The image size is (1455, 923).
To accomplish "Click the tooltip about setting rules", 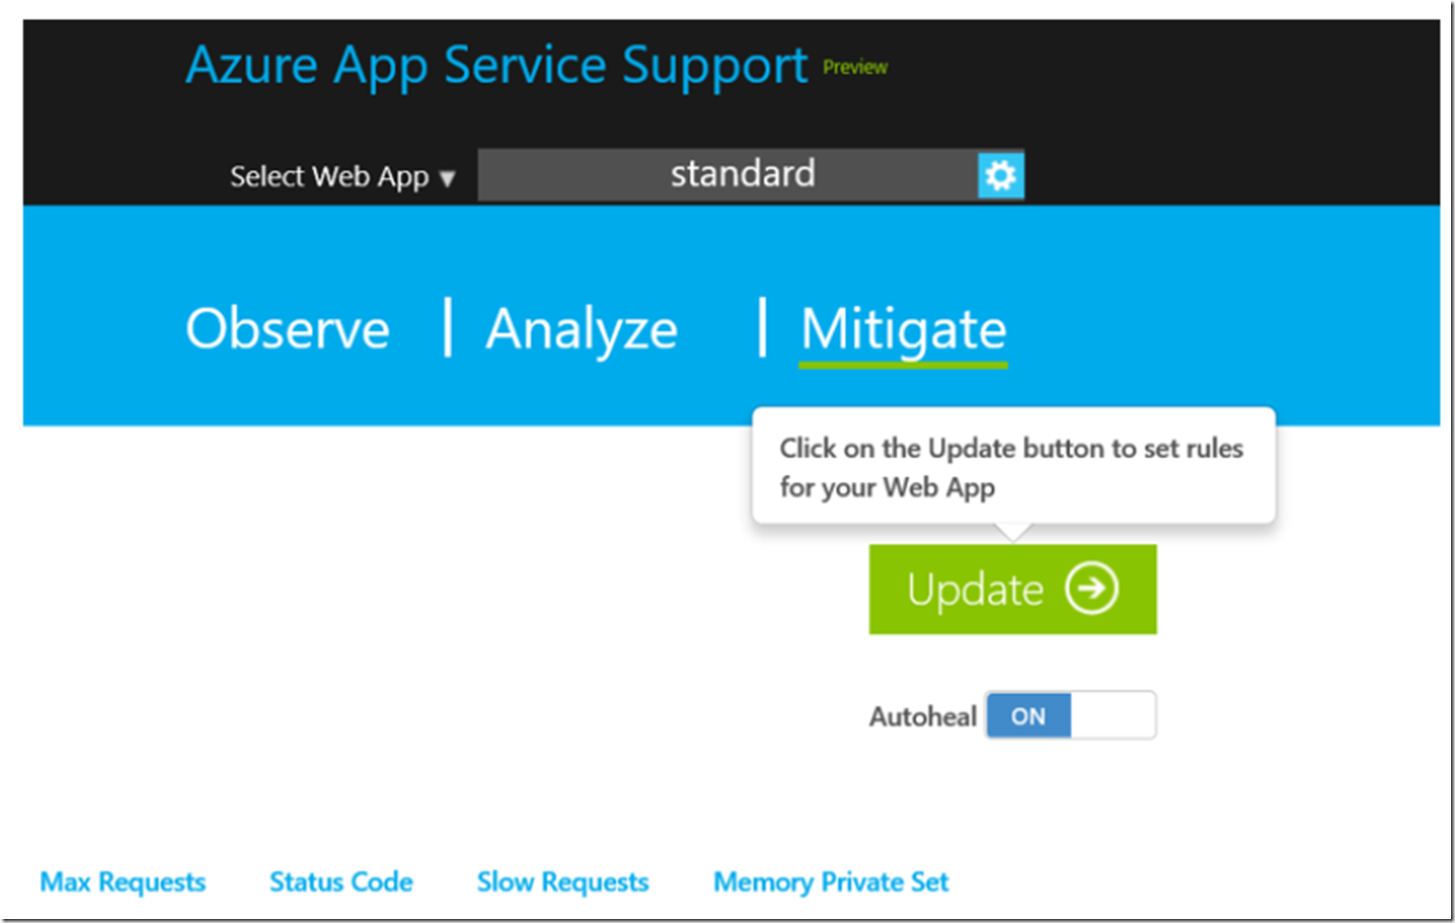I will pyautogui.click(x=1013, y=466).
